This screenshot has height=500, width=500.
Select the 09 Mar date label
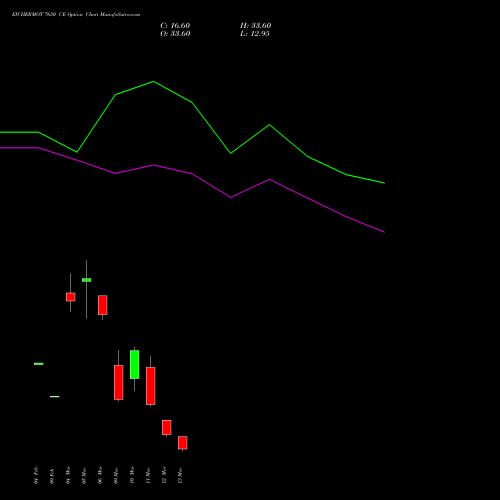tap(116, 475)
